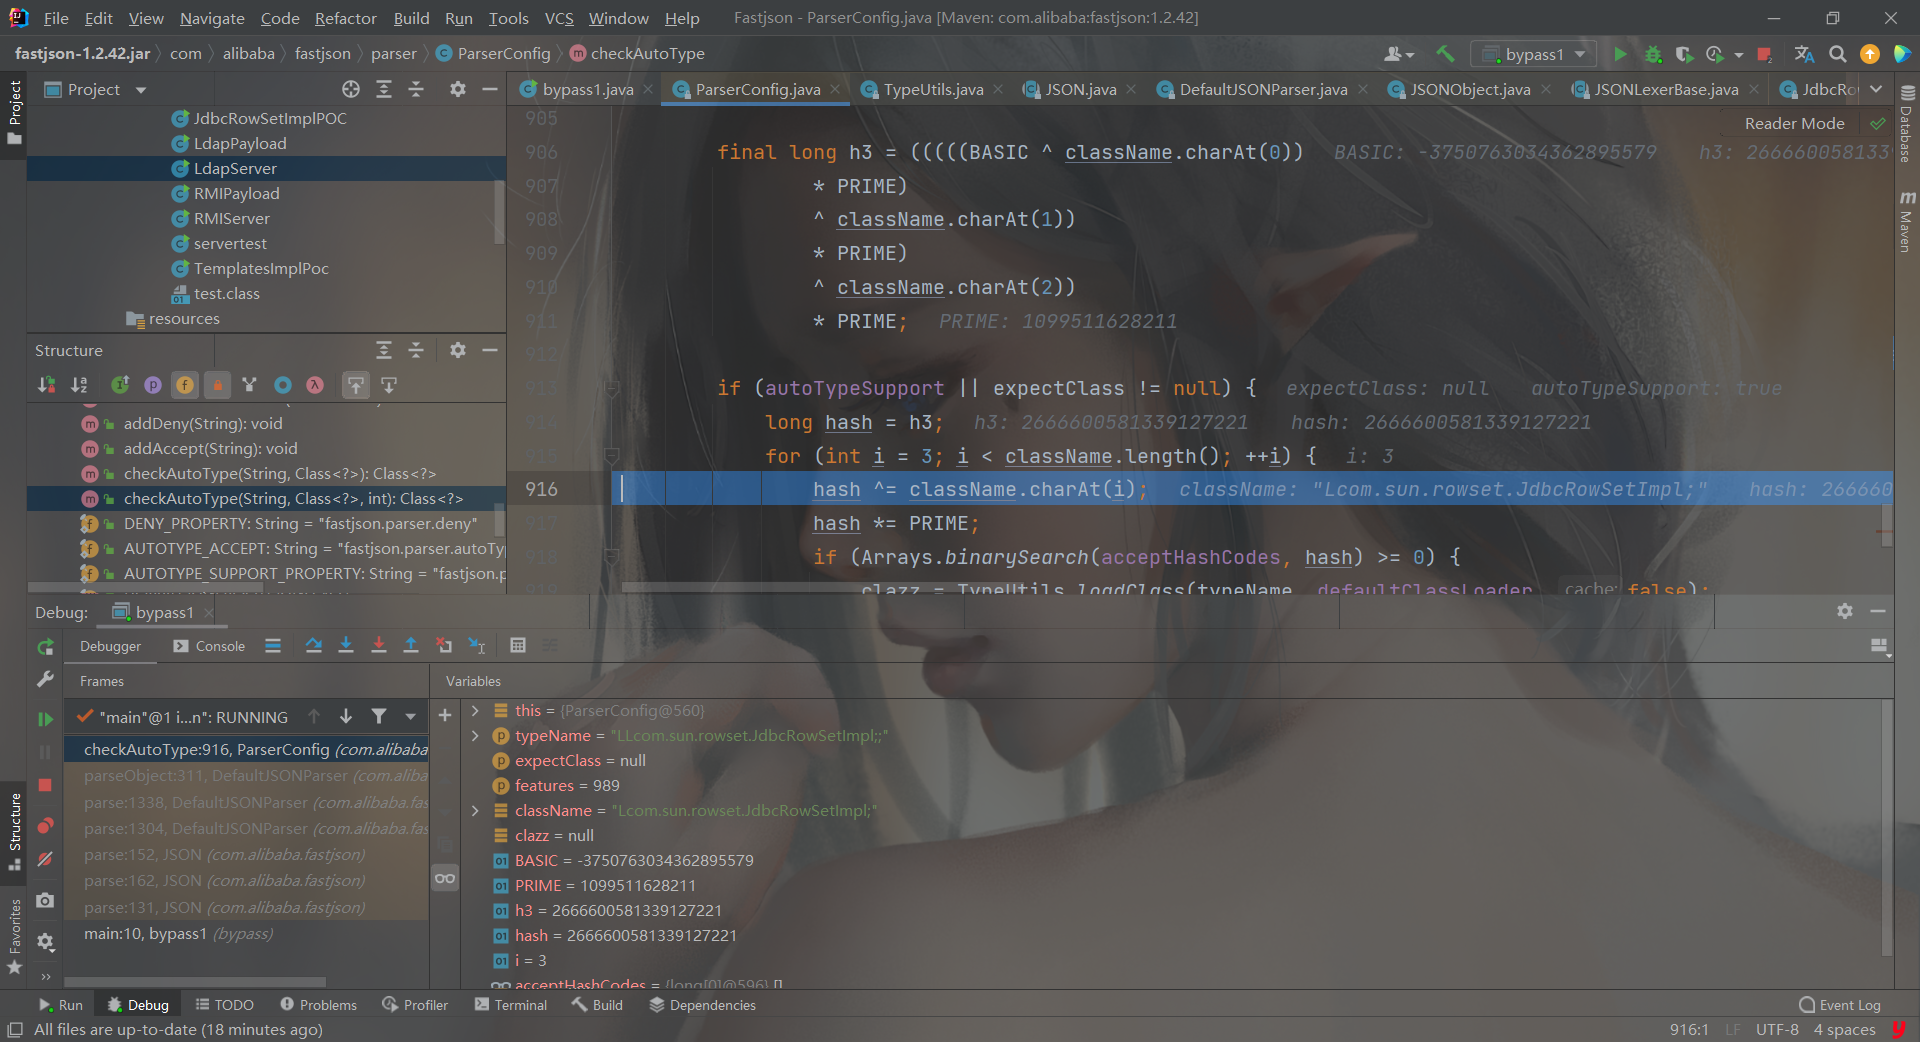The height and width of the screenshot is (1042, 1920).
Task: Expand typeName variable node
Action: [x=476, y=736]
